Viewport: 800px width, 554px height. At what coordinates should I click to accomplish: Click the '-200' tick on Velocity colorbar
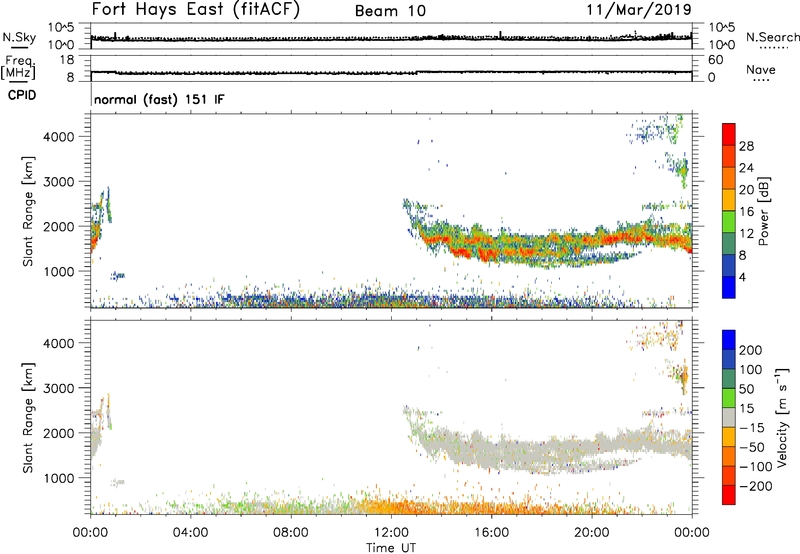pos(756,486)
